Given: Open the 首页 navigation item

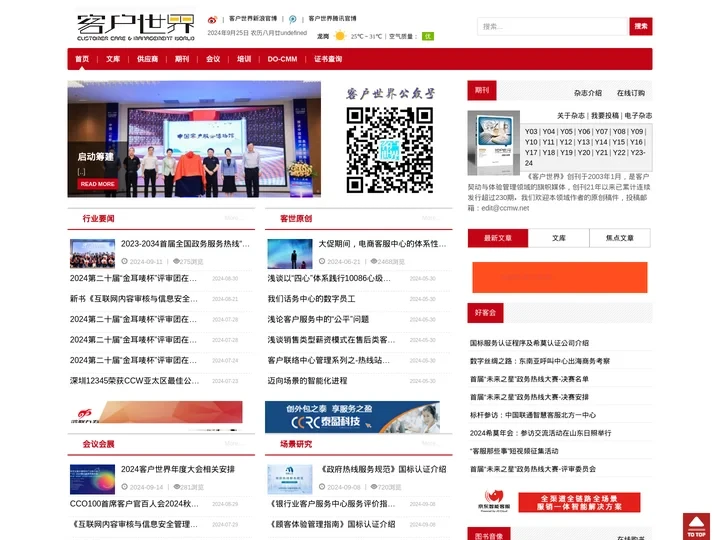Looking at the screenshot, I should click(x=82, y=59).
